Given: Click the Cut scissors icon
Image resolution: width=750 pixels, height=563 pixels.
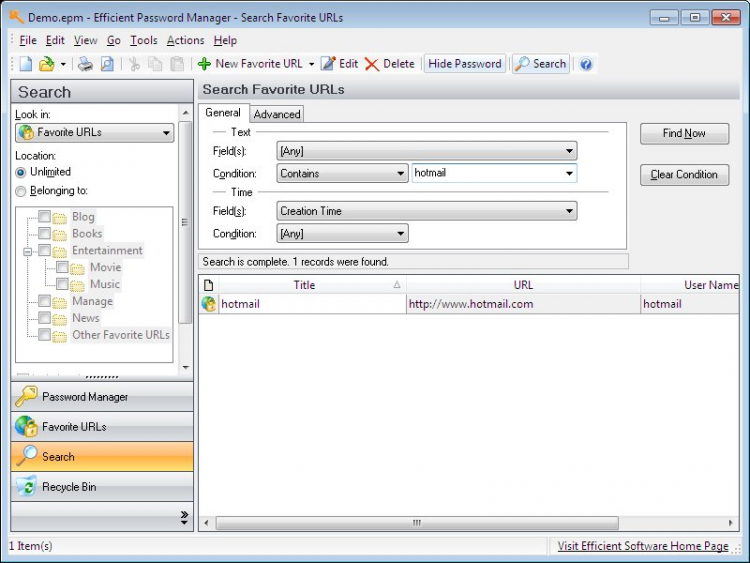Looking at the screenshot, I should tap(134, 64).
